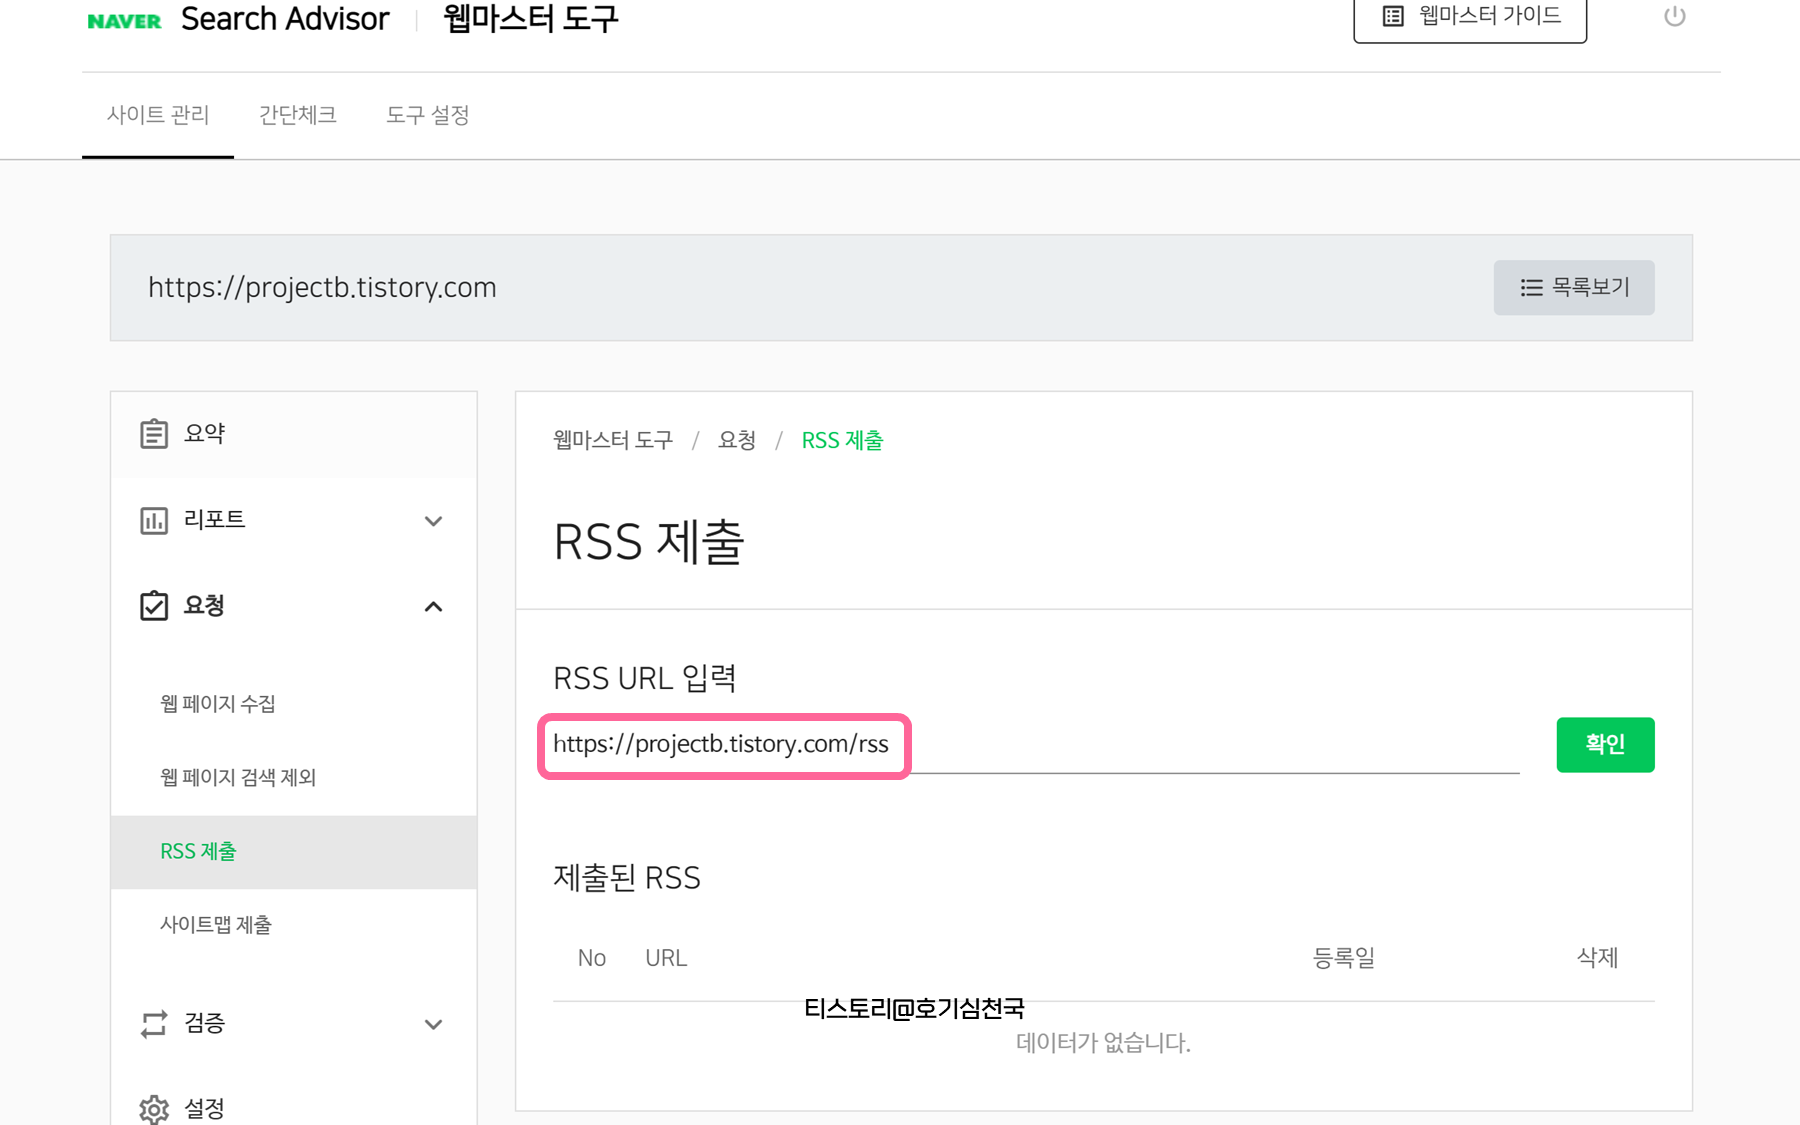1800x1125 pixels.
Task: Click the No column header
Action: point(592,959)
